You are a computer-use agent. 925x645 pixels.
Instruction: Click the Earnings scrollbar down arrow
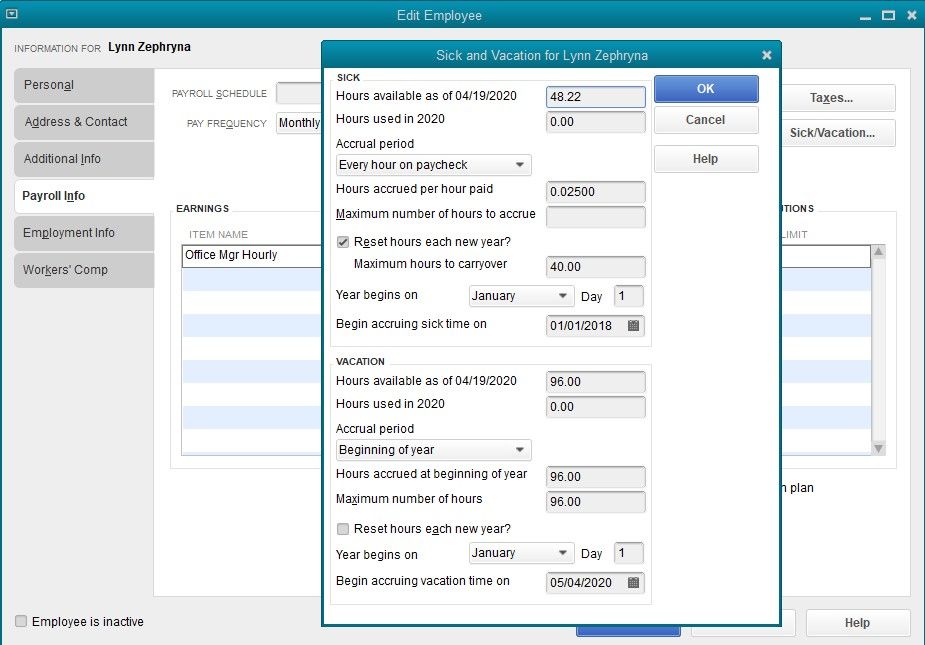click(x=878, y=447)
